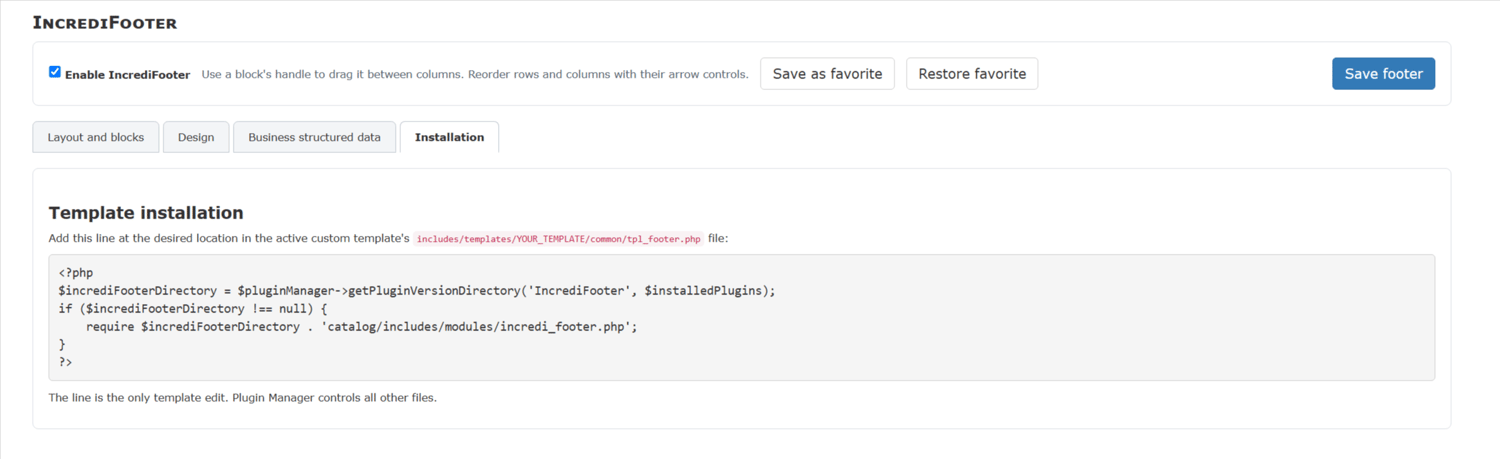The height and width of the screenshot is (459, 1500).
Task: Click the '?>' closing PHP tag line
Action: (66, 362)
